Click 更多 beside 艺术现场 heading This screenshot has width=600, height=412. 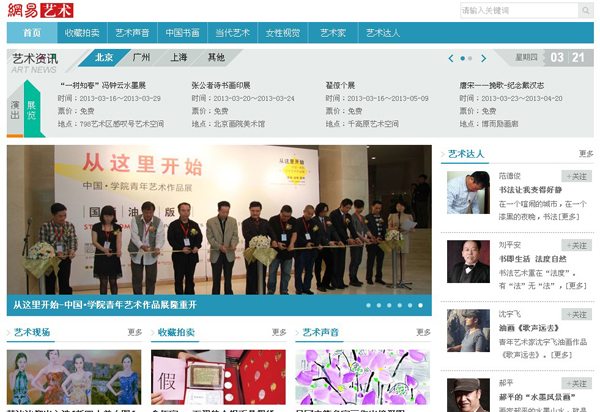point(135,332)
